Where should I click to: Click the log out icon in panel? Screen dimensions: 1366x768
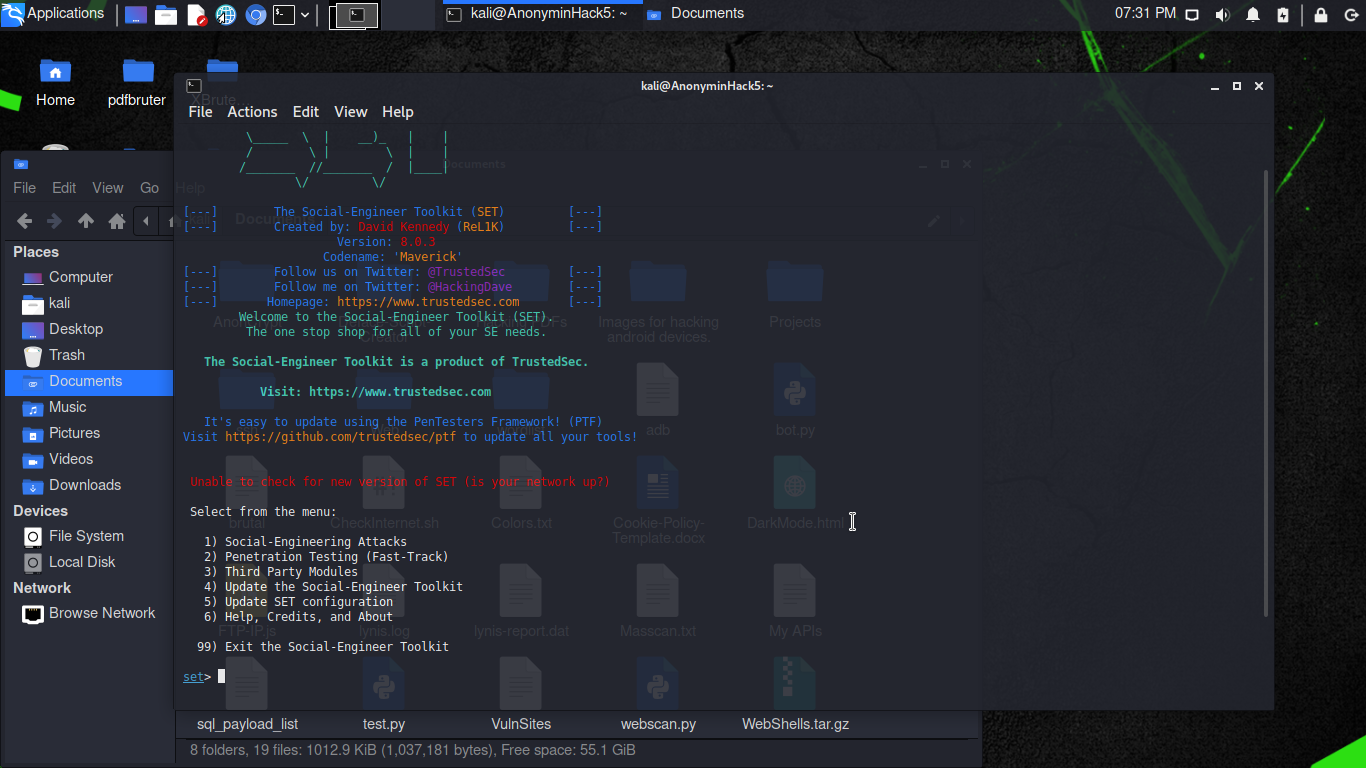(1349, 15)
